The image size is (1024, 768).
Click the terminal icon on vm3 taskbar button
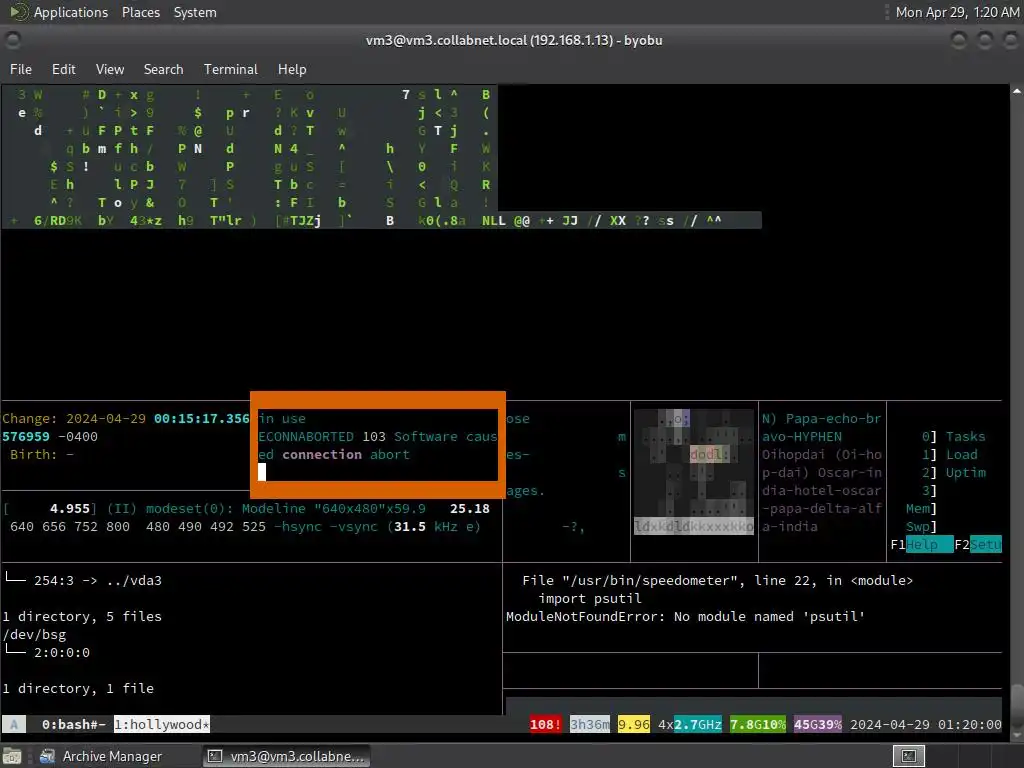pyautogui.click(x=215, y=756)
